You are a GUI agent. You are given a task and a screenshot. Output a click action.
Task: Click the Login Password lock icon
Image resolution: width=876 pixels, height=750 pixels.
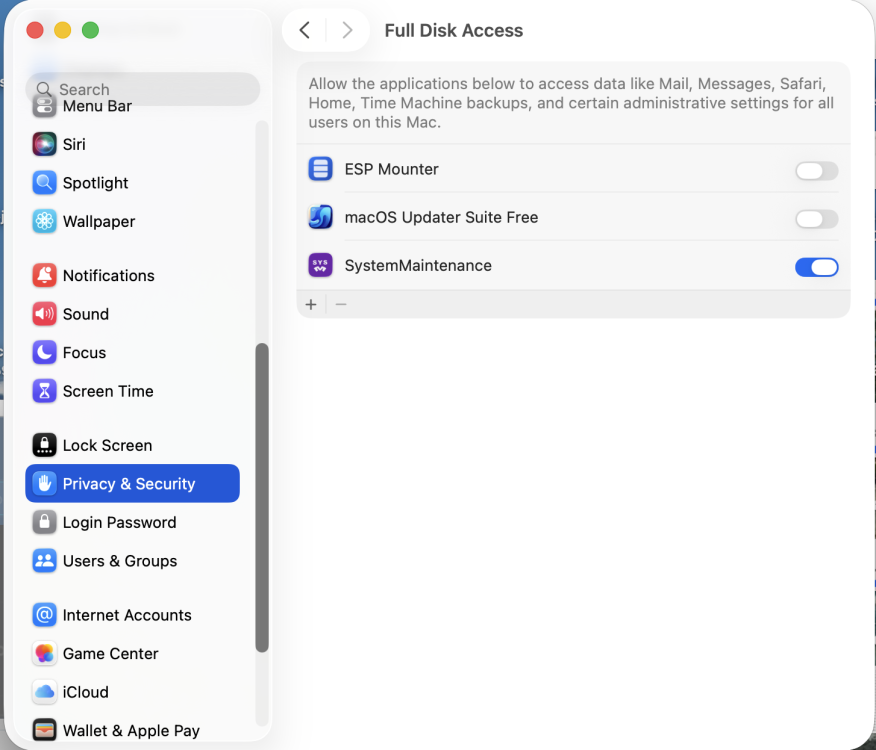44,522
